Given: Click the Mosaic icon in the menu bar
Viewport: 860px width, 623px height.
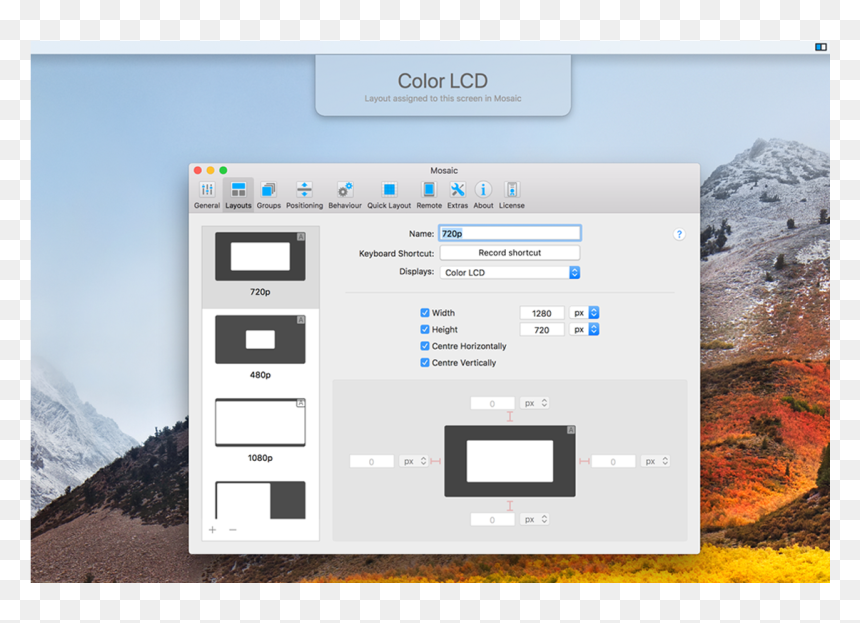Looking at the screenshot, I should [x=821, y=47].
